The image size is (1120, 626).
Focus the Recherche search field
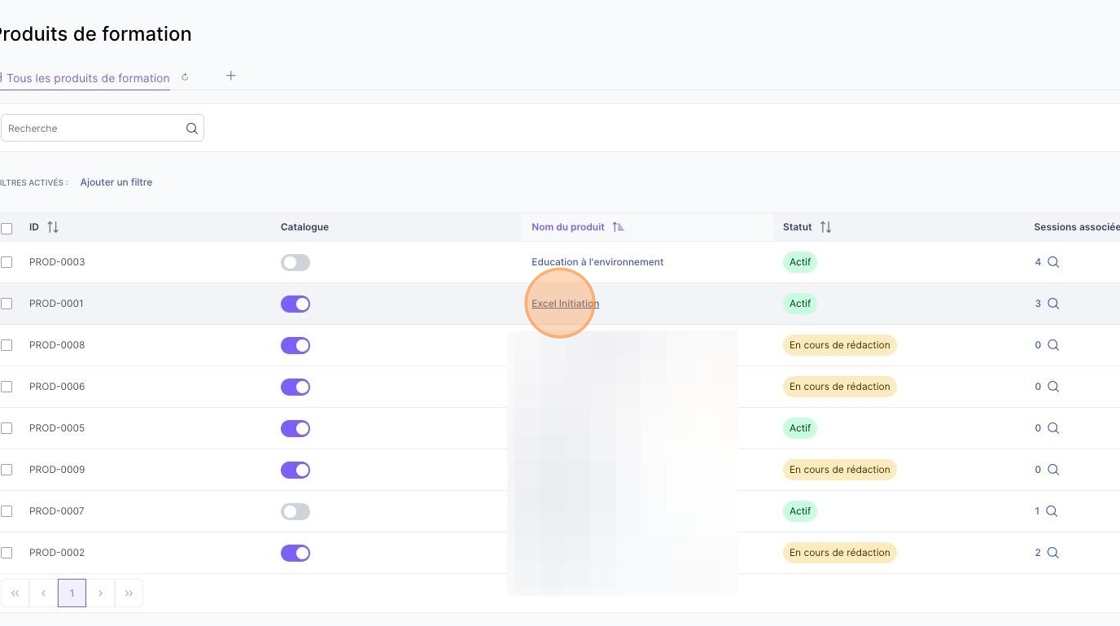pos(94,129)
